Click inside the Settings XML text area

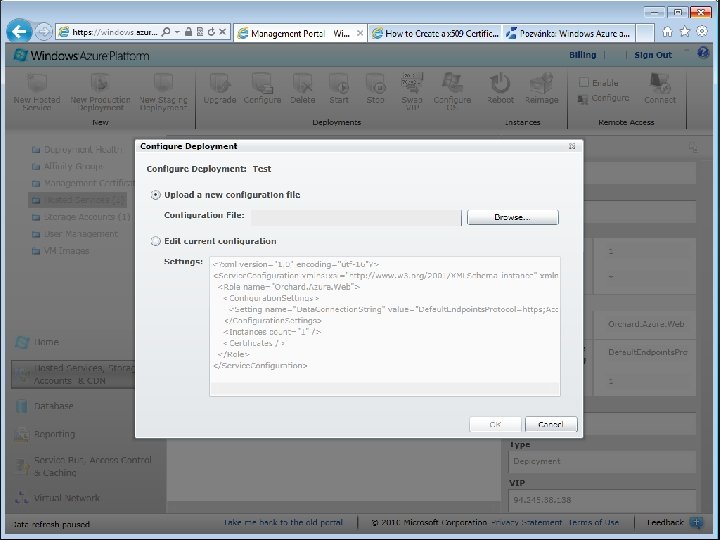pyautogui.click(x=385, y=320)
